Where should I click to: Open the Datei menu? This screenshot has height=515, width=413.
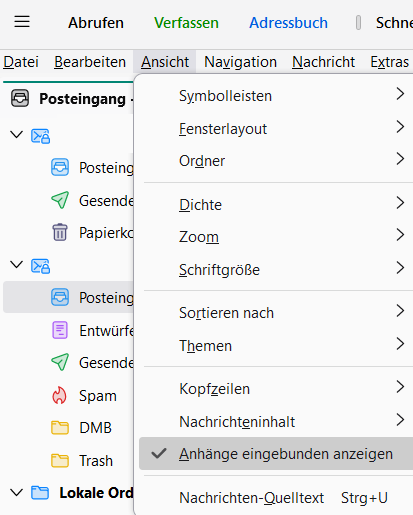(x=21, y=62)
